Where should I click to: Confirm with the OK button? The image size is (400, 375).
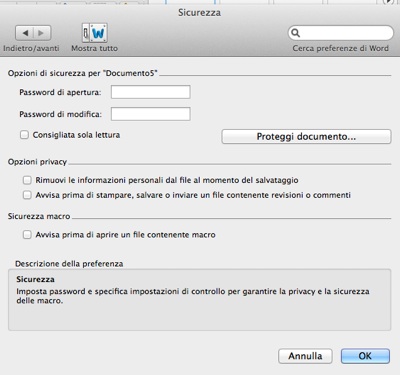365,356
